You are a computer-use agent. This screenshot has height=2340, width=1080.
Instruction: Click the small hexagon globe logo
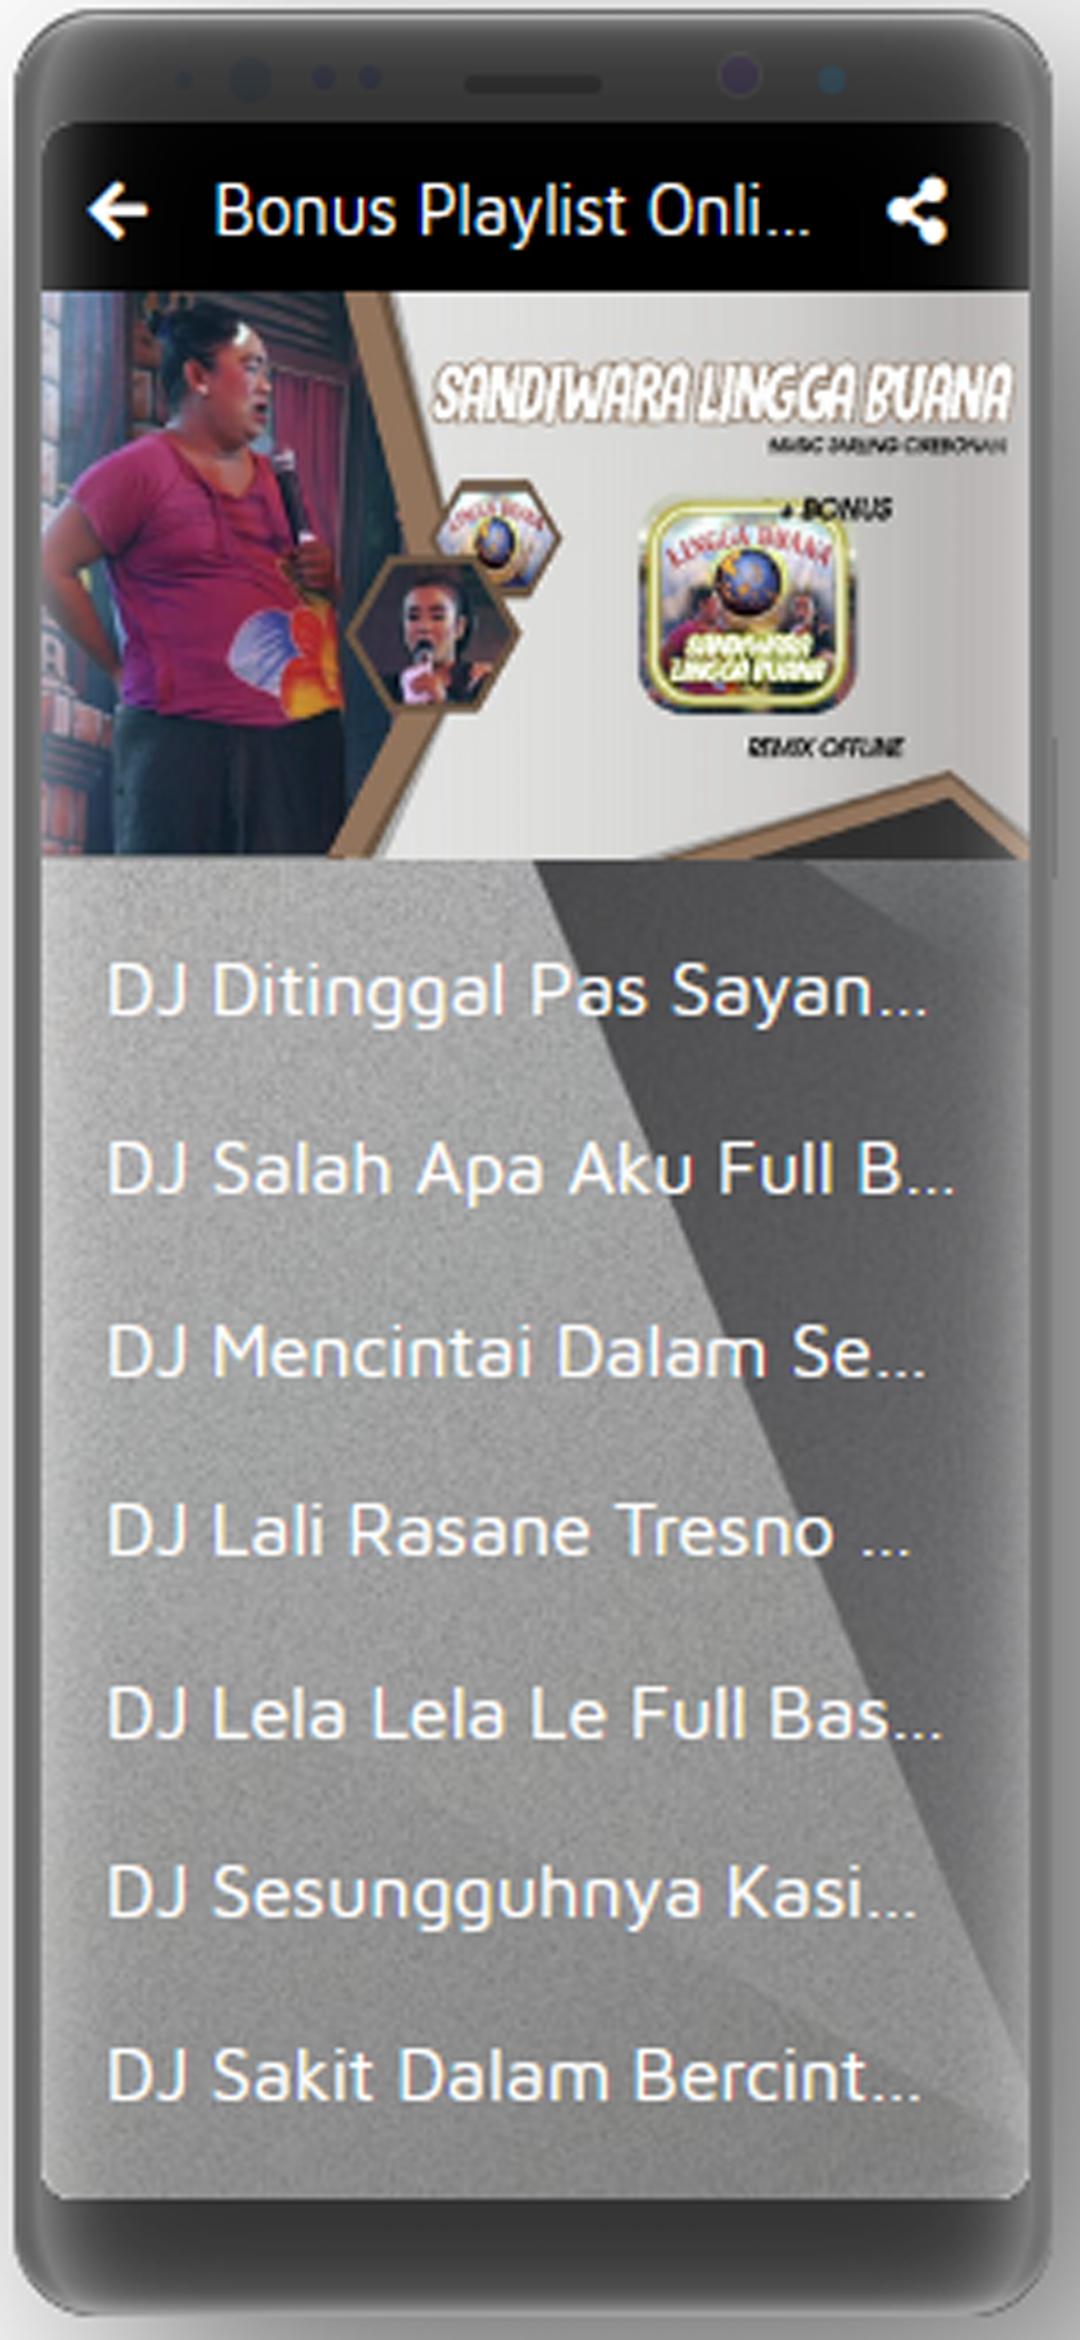495,537
